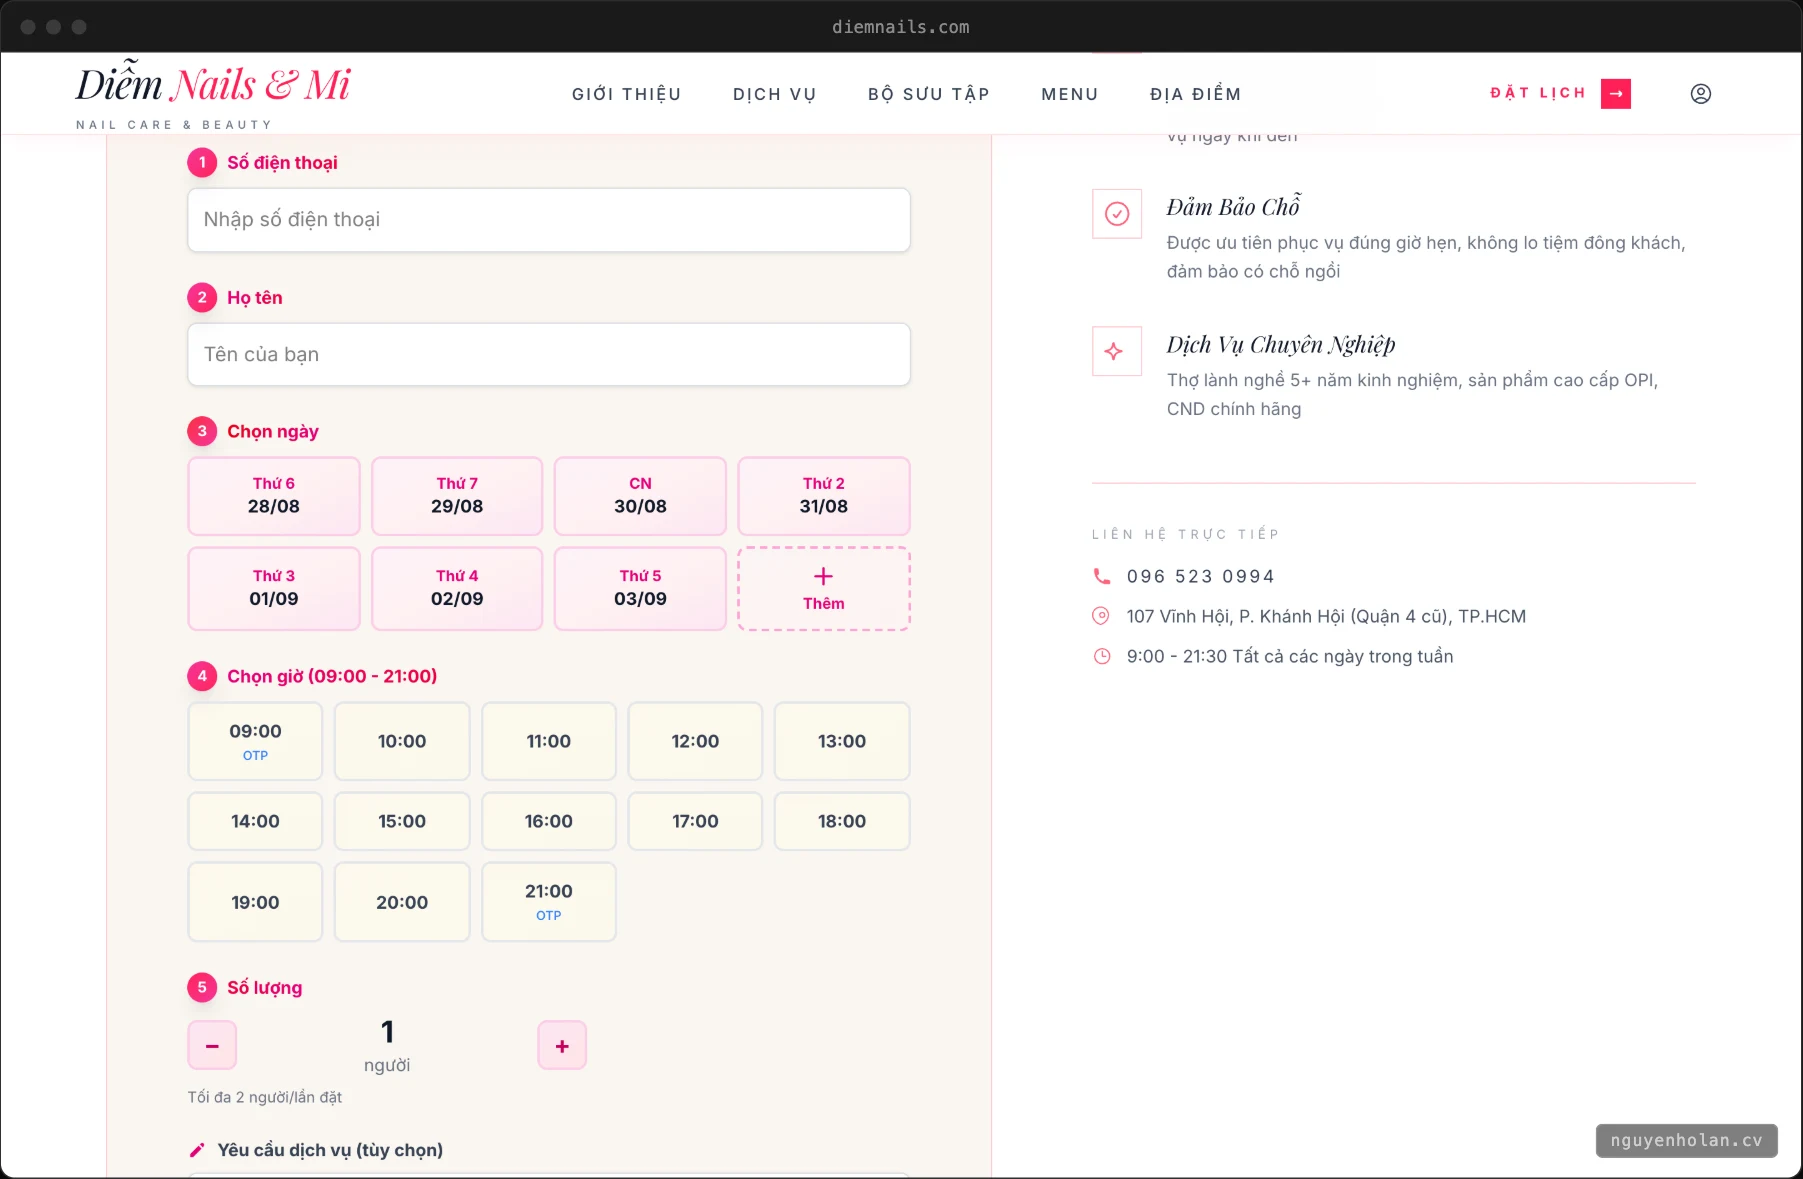
Task: Focus the Tên của bạn name field
Action: pyautogui.click(x=549, y=355)
